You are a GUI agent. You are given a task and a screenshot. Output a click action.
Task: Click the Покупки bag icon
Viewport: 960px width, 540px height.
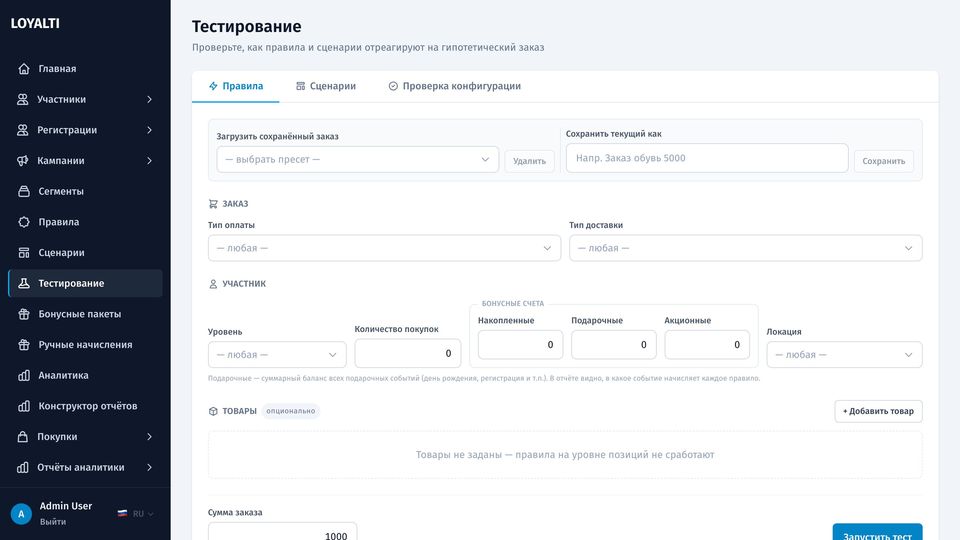pyautogui.click(x=23, y=437)
